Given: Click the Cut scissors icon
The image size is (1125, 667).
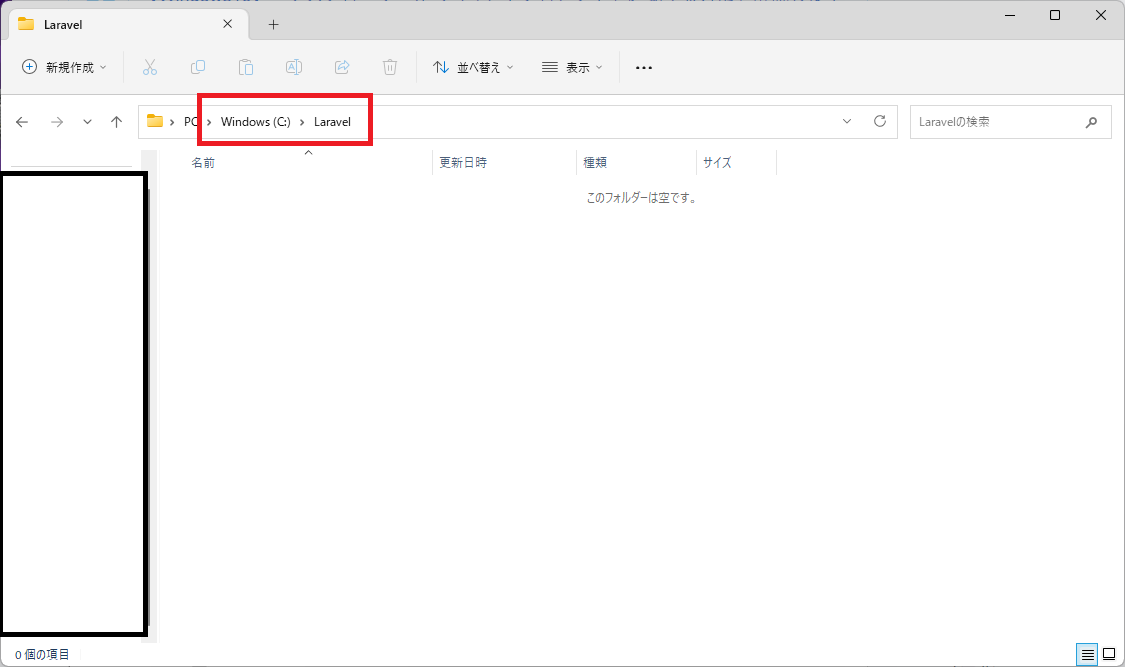Looking at the screenshot, I should 150,67.
